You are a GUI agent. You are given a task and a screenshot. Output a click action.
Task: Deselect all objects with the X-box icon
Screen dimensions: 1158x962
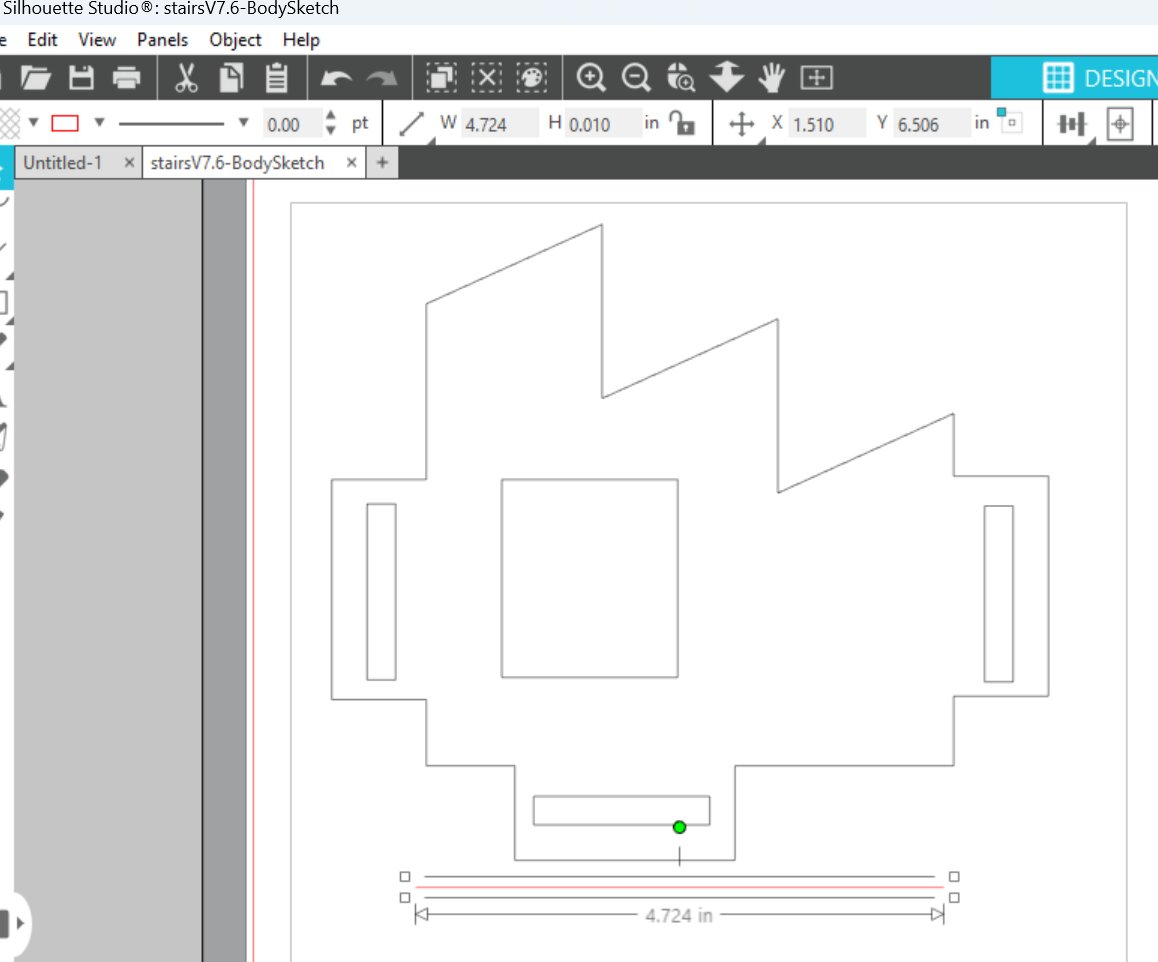pos(487,78)
